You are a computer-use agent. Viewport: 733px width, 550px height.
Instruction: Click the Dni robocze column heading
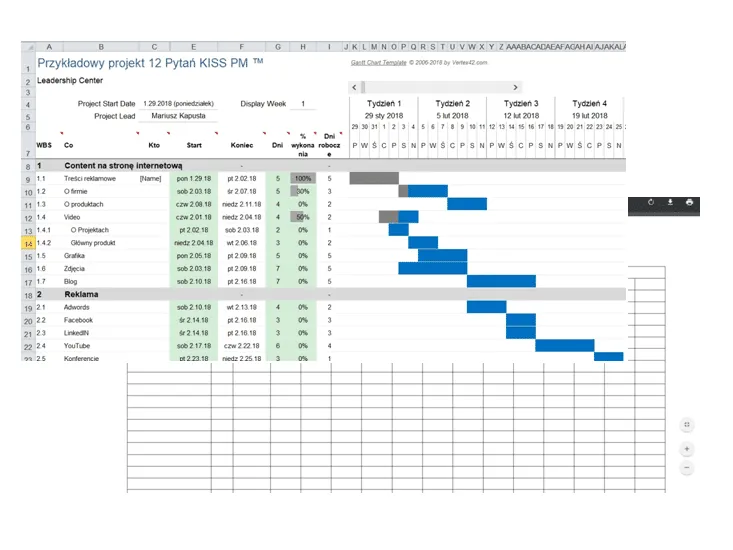329,145
